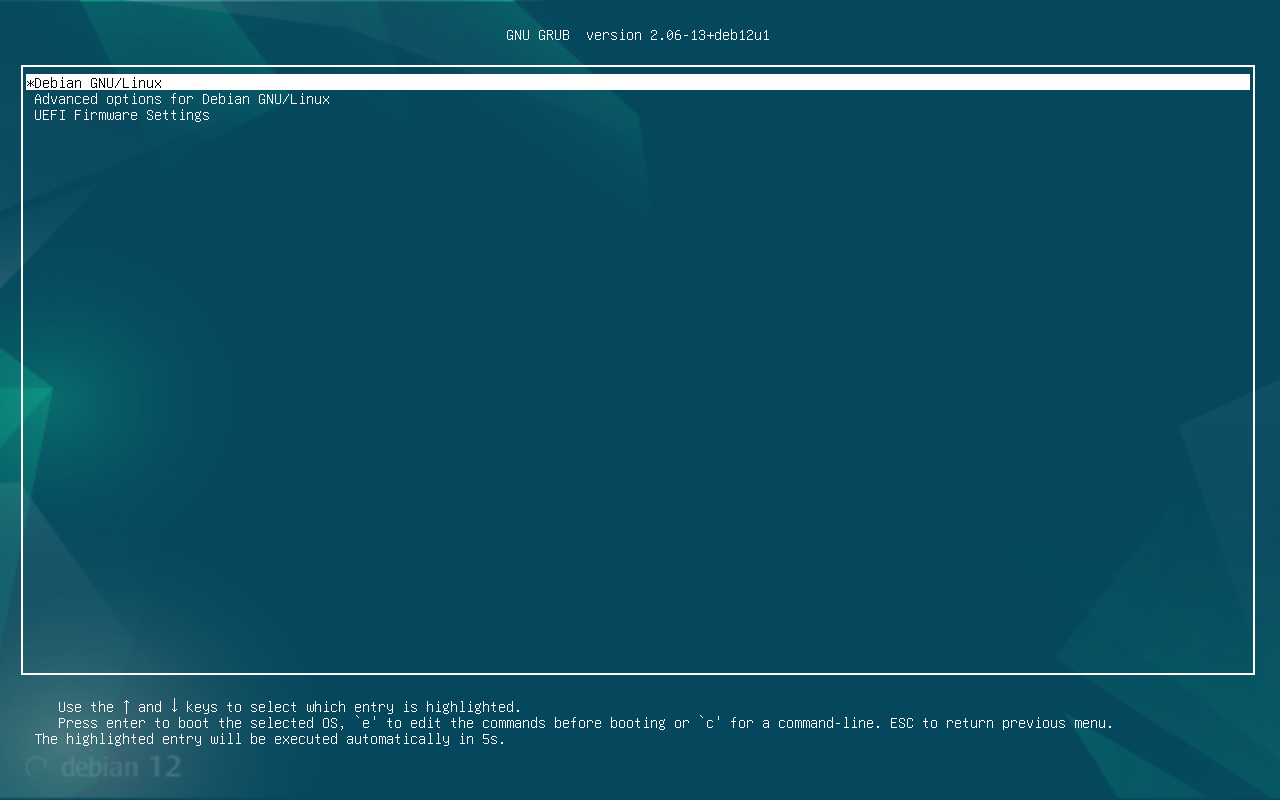Viewport: 1280px width, 800px height.
Task: Open Advanced options for Debian GNU/Linux
Action: pos(182,99)
